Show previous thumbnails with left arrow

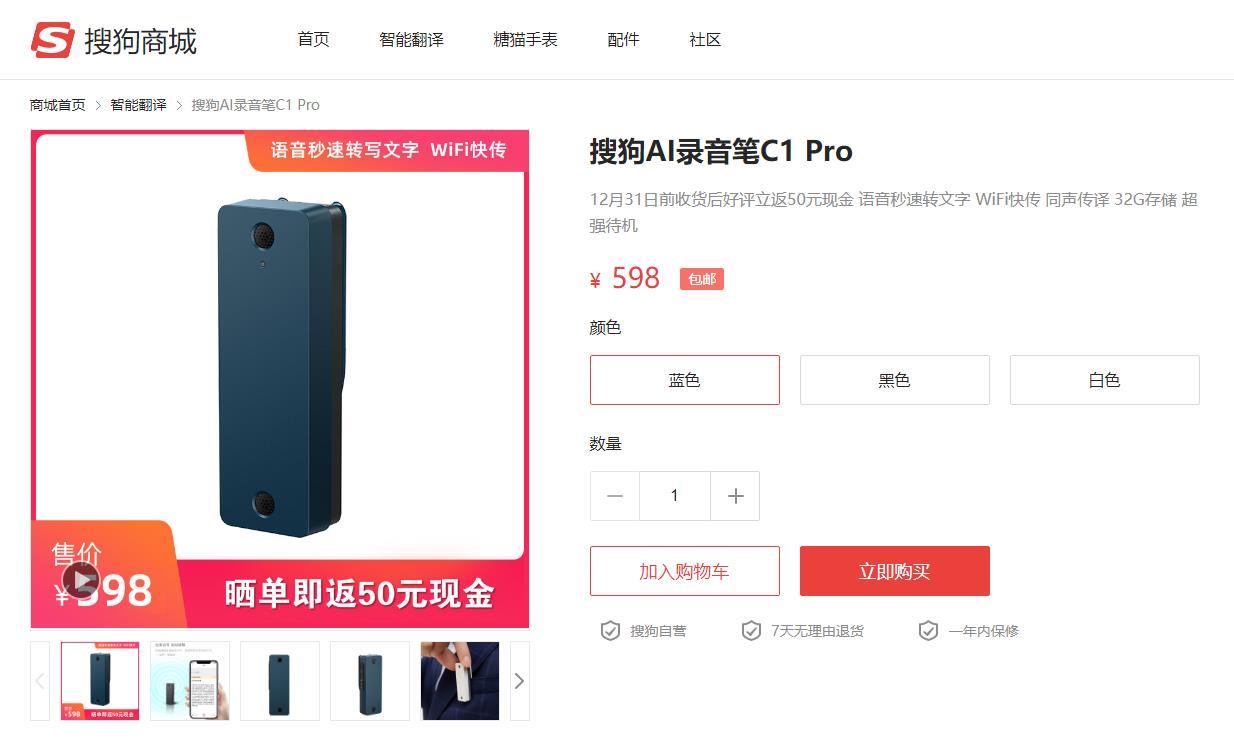tap(40, 681)
